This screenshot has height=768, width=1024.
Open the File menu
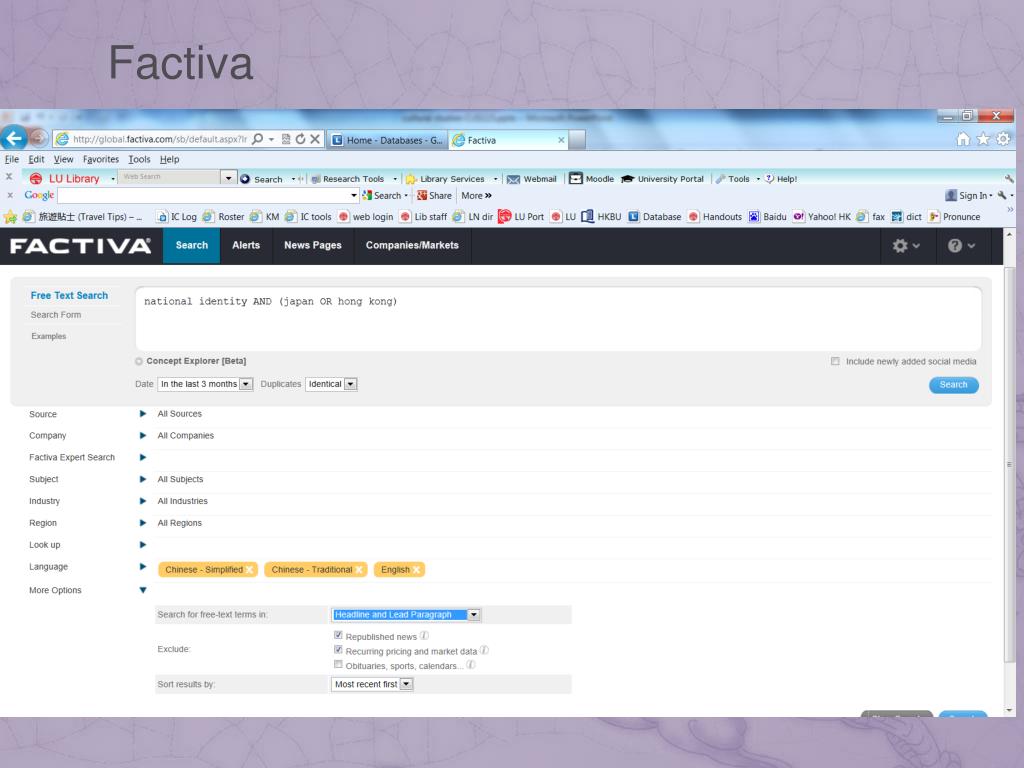[12, 159]
